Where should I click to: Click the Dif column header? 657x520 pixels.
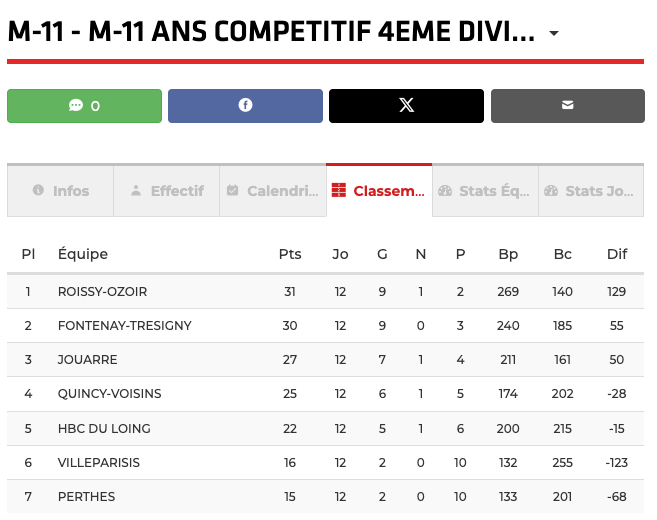pos(617,254)
